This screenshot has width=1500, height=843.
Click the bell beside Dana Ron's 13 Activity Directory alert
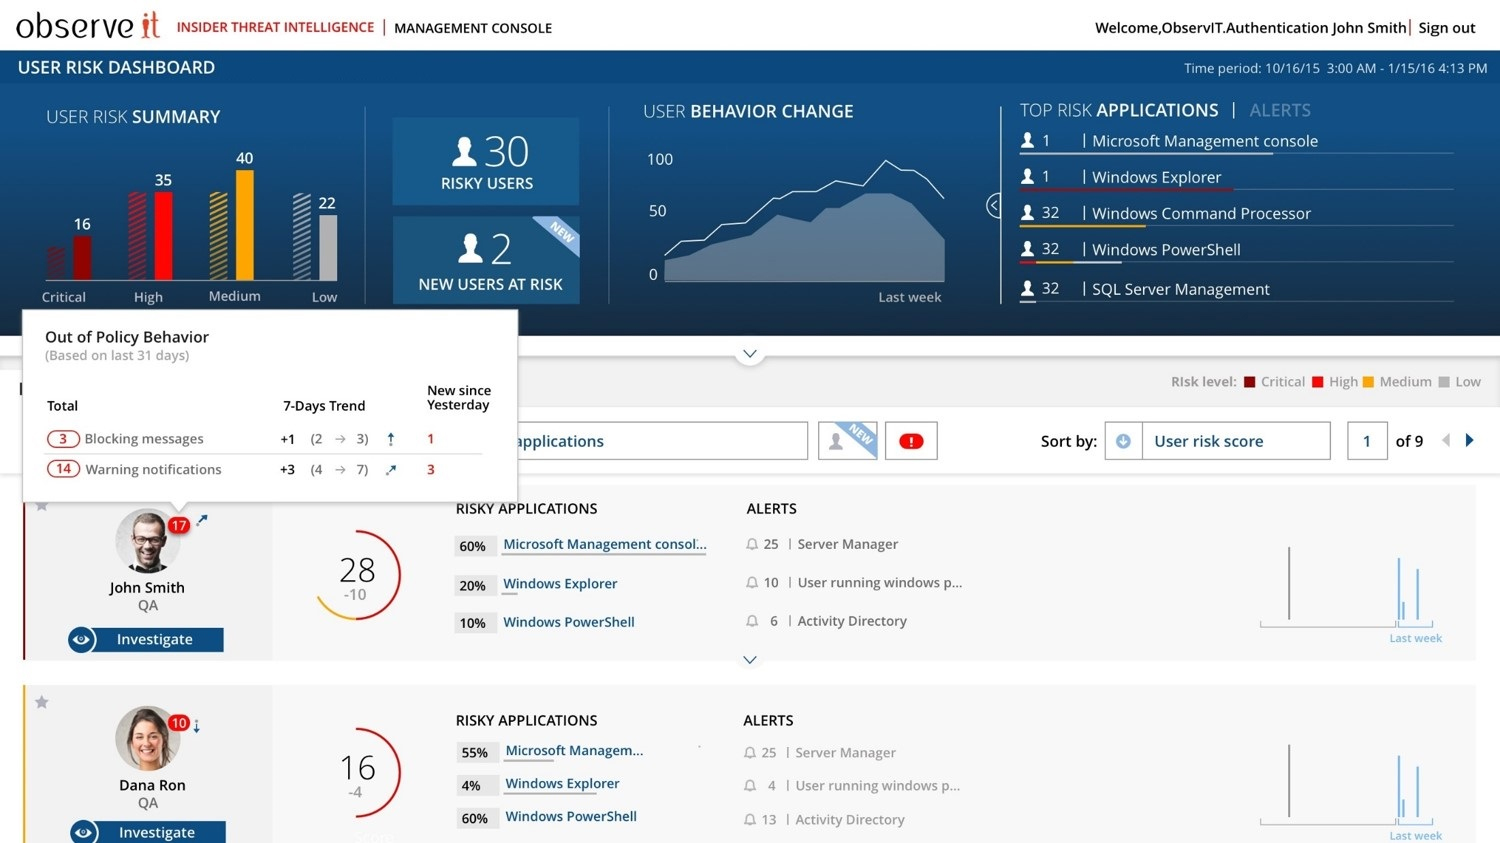tap(750, 819)
